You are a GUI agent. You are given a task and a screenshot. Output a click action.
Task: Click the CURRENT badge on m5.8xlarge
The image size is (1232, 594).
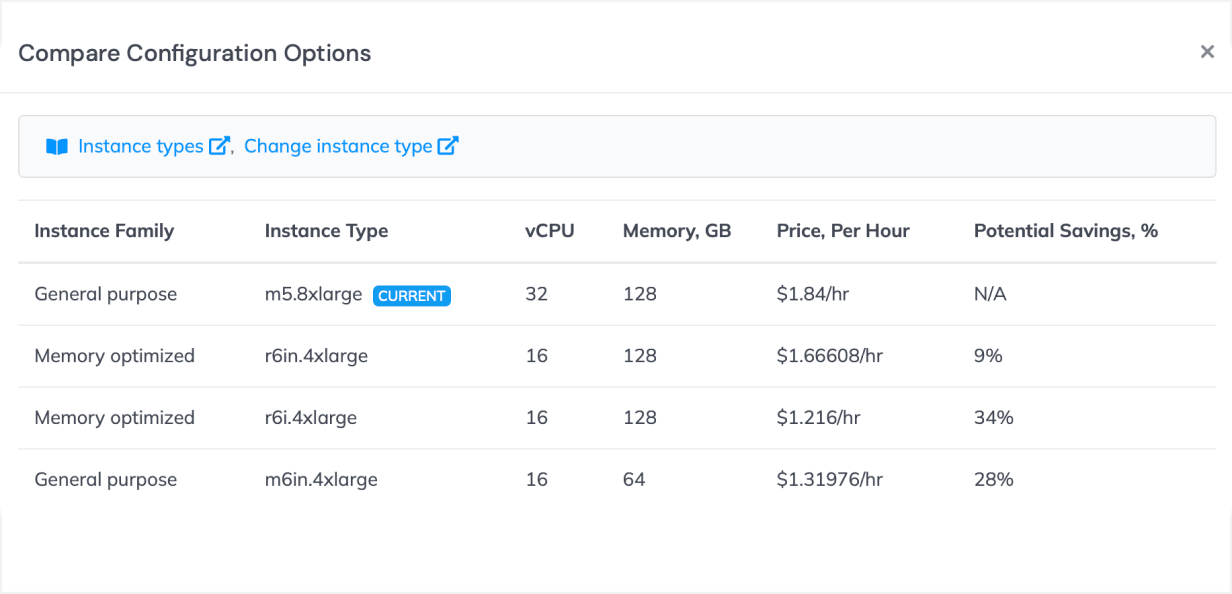point(412,296)
